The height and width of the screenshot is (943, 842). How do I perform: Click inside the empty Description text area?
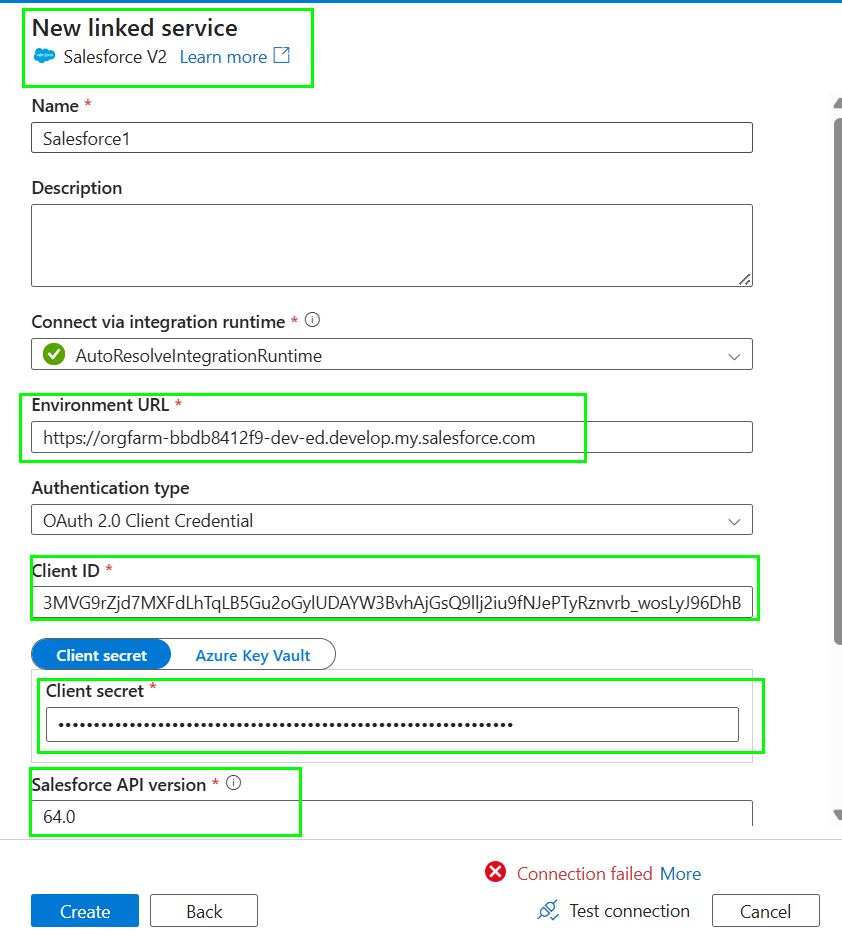pyautogui.click(x=392, y=245)
